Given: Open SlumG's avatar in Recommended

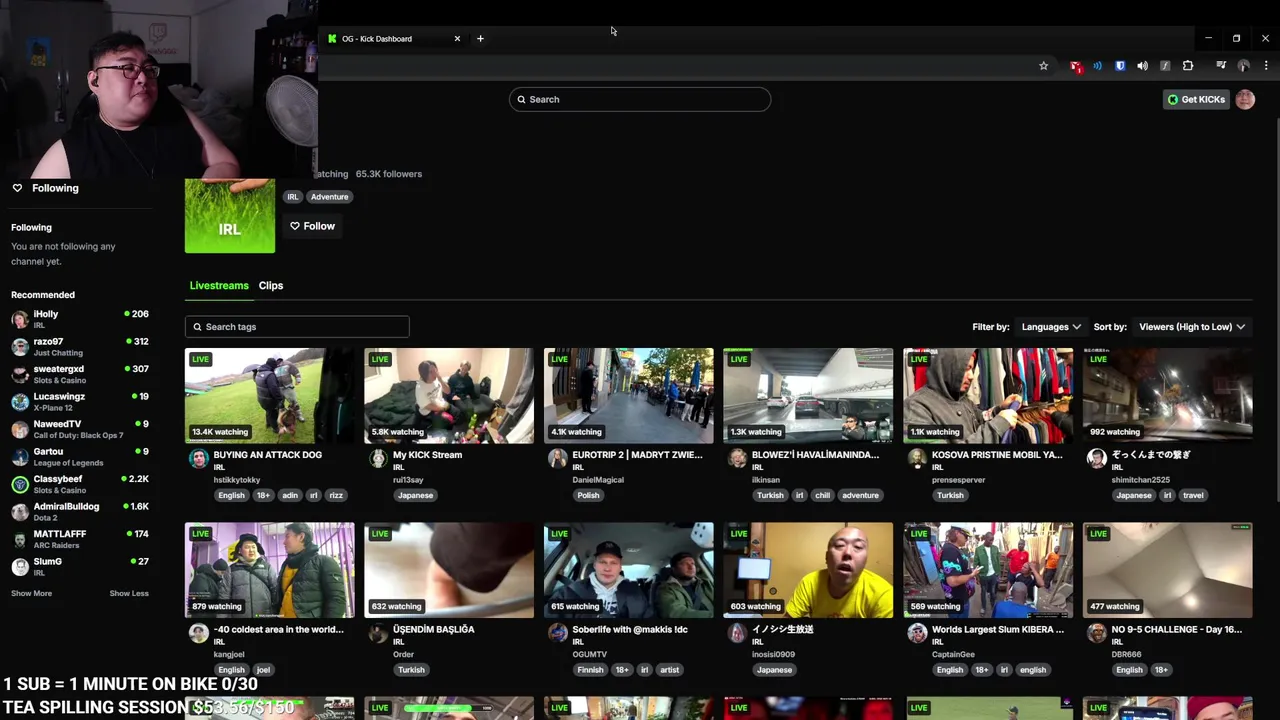Looking at the screenshot, I should [20, 567].
